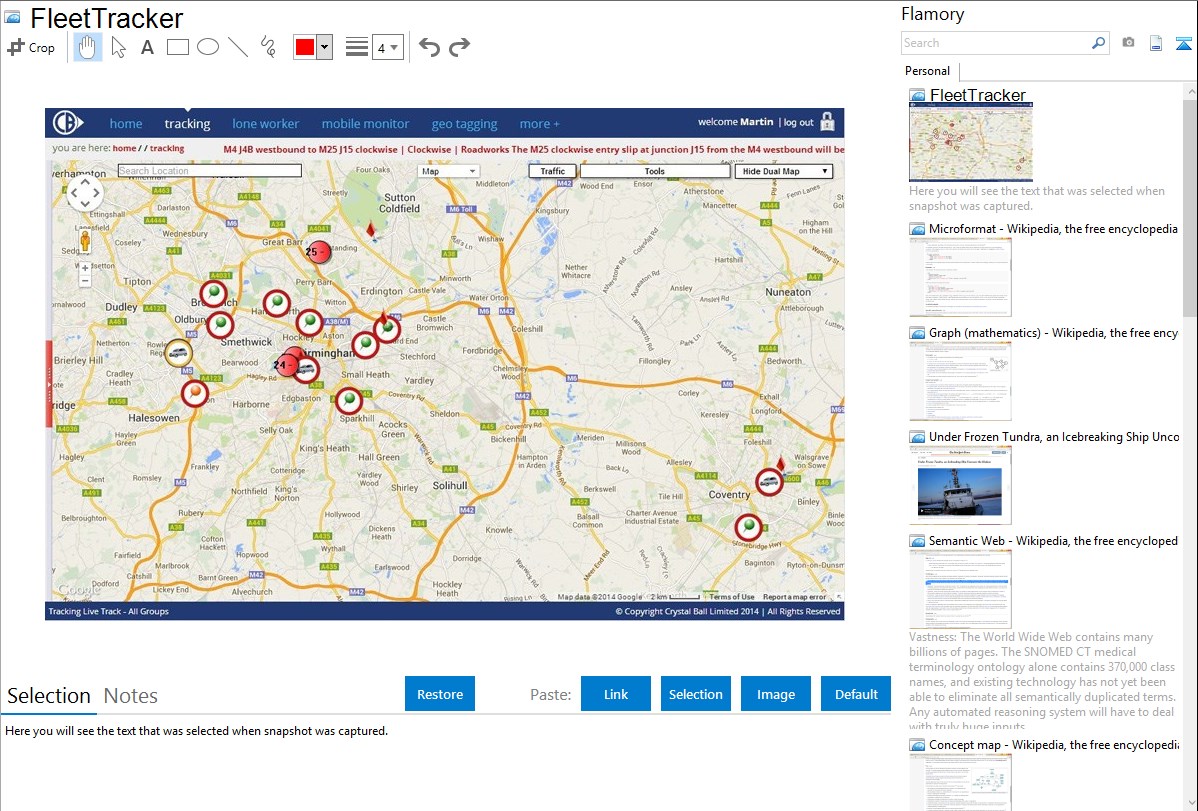Click the Flamory search field
Viewport: 1198px width, 811px height.
point(996,43)
